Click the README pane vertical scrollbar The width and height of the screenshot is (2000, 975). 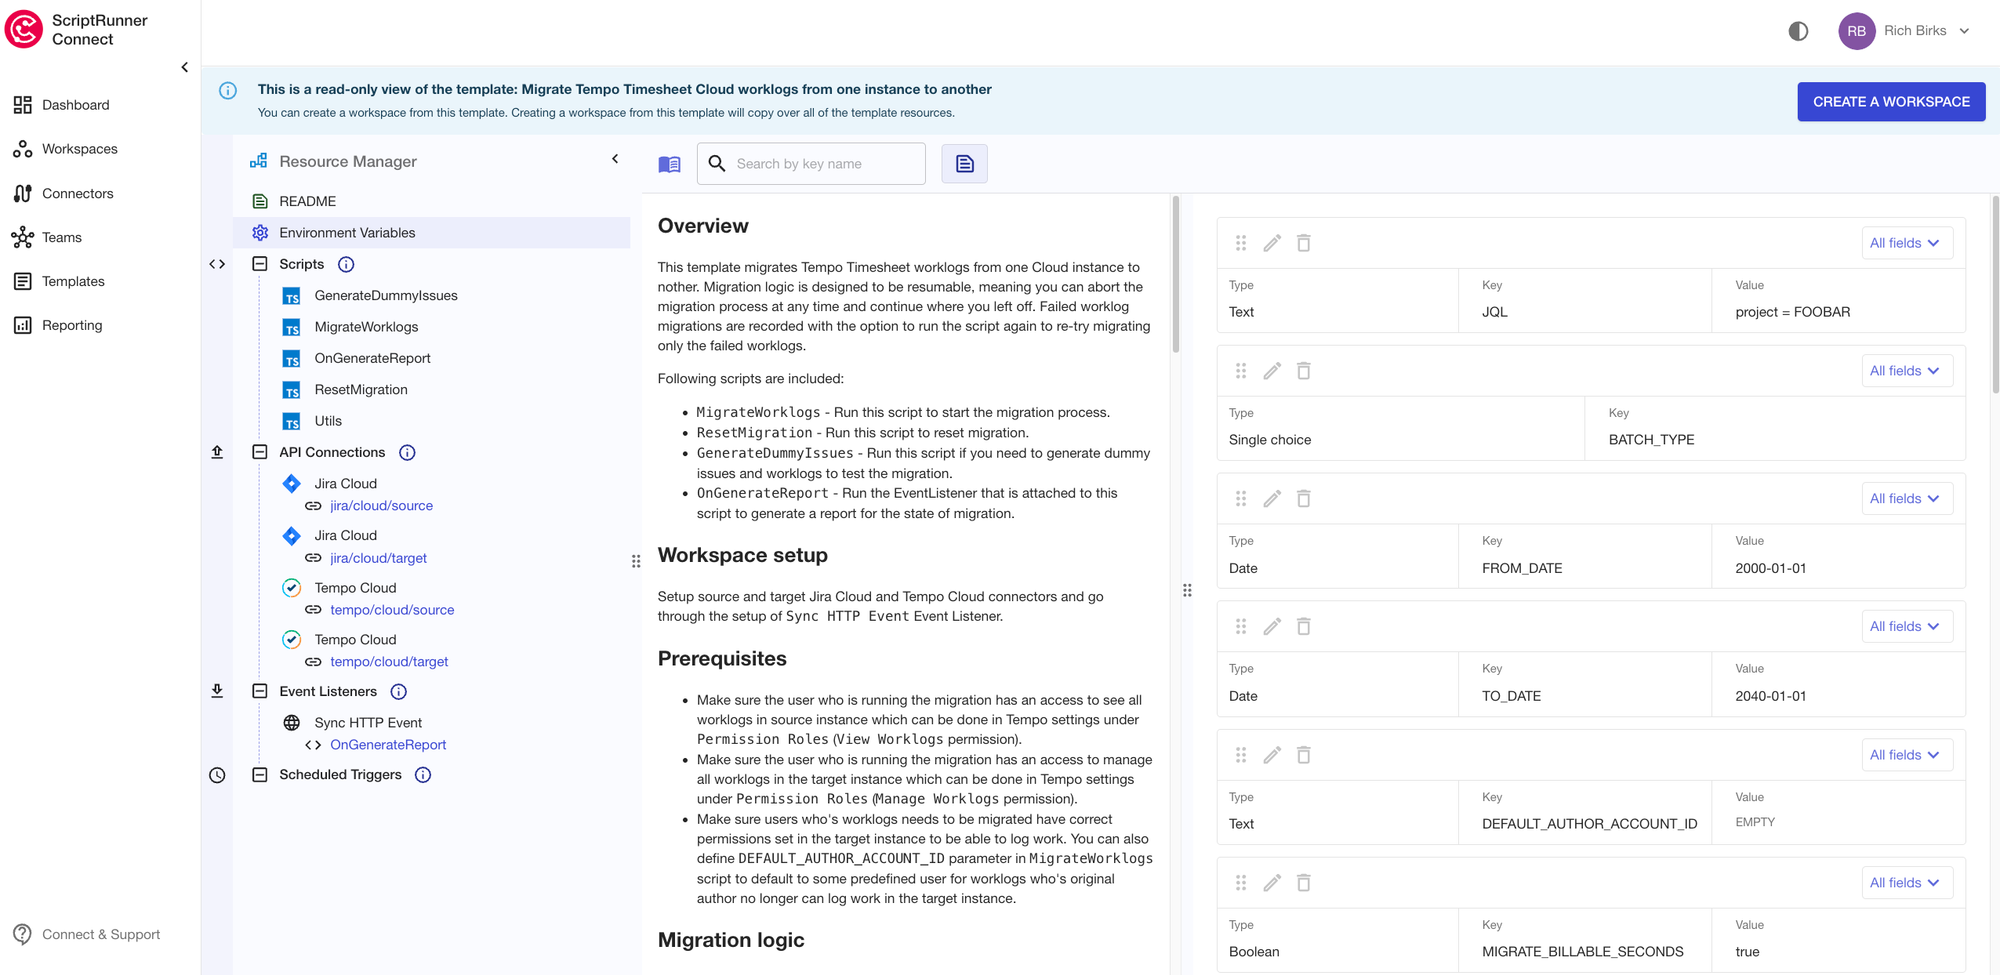1175,274
